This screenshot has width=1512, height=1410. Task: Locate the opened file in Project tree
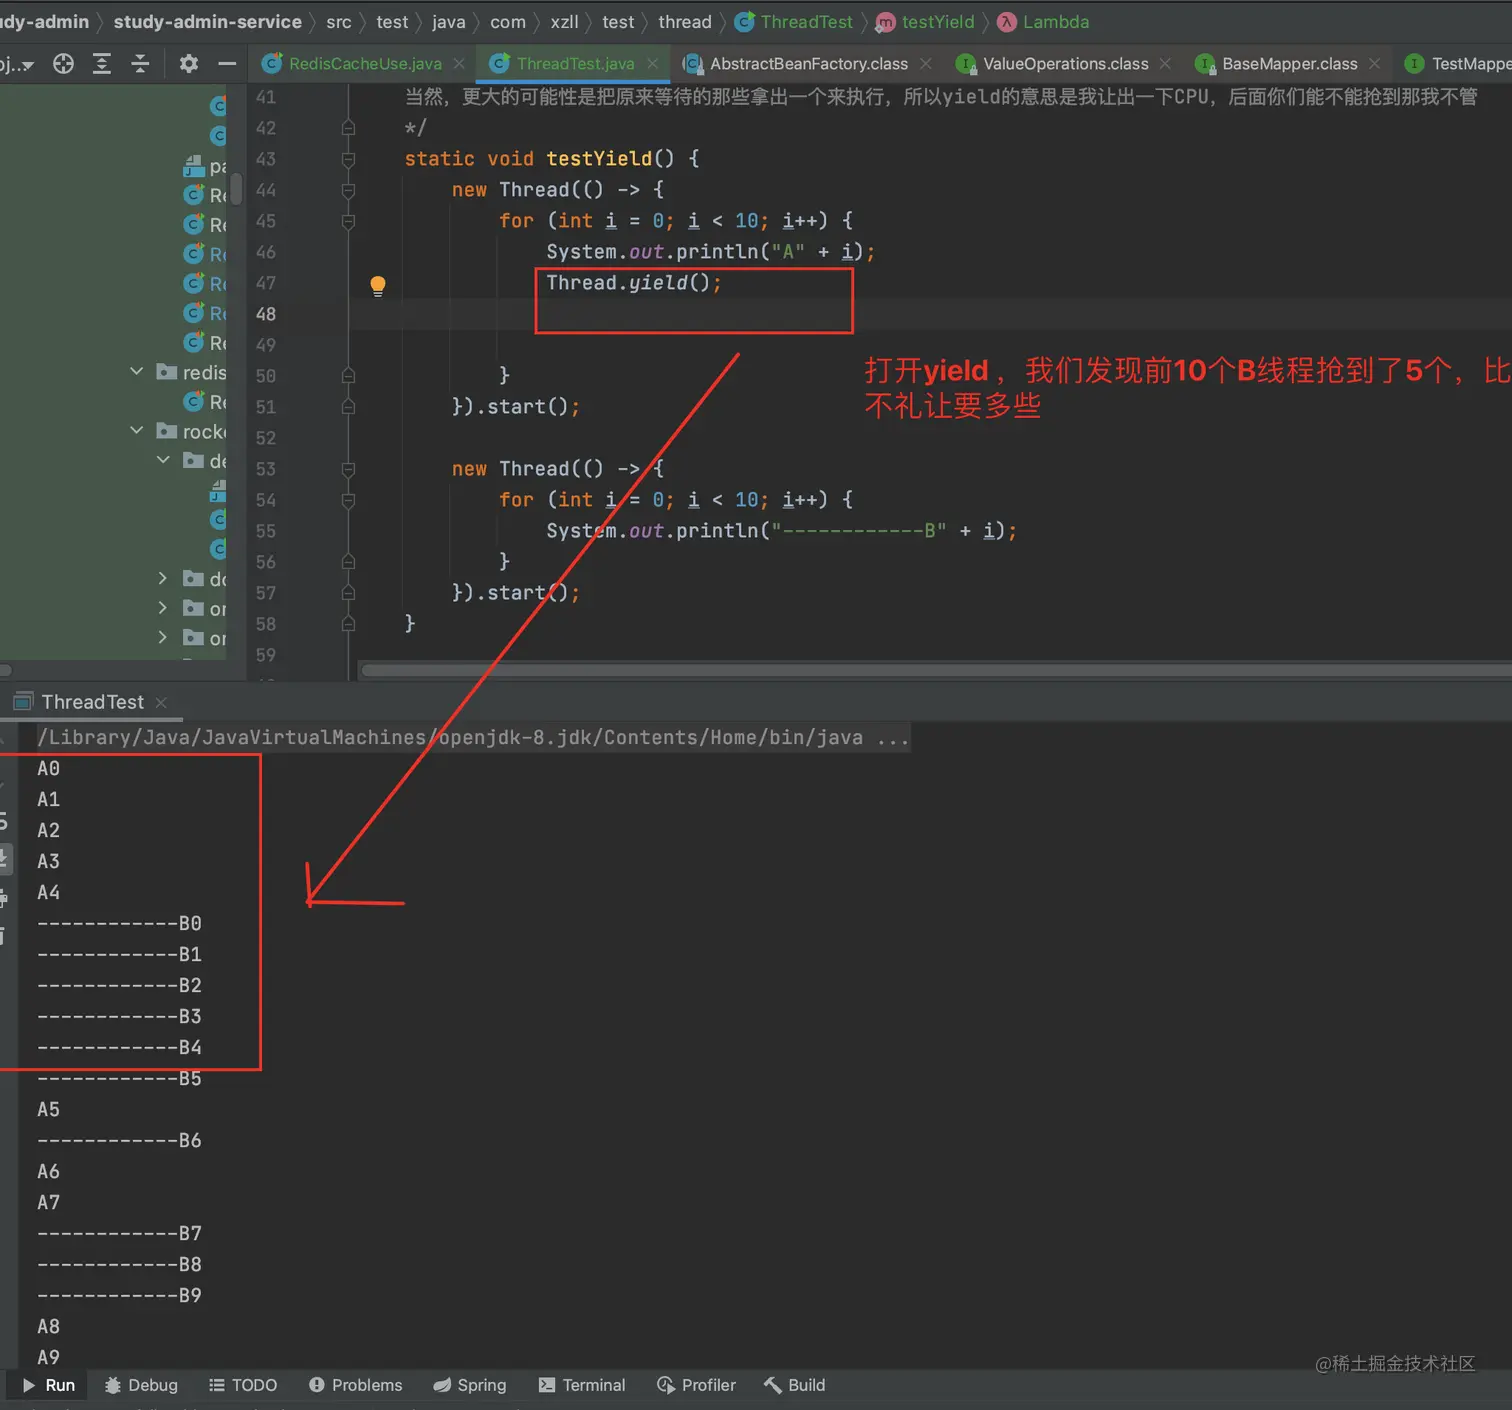[x=64, y=64]
